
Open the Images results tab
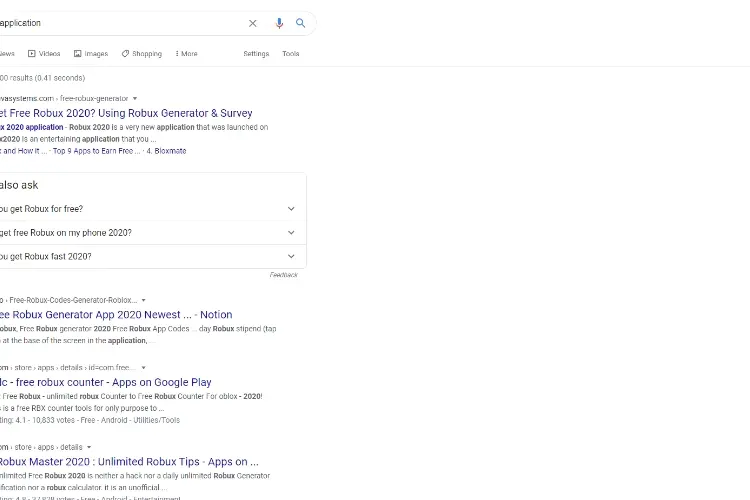click(x=91, y=54)
